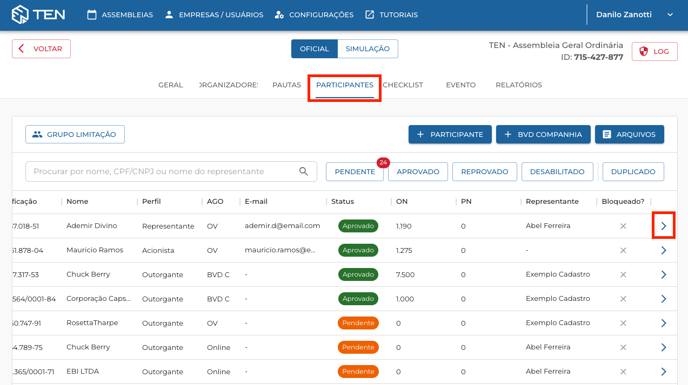Open details arrow for Mauricio Ramos
The image size is (688, 385).
click(x=663, y=250)
